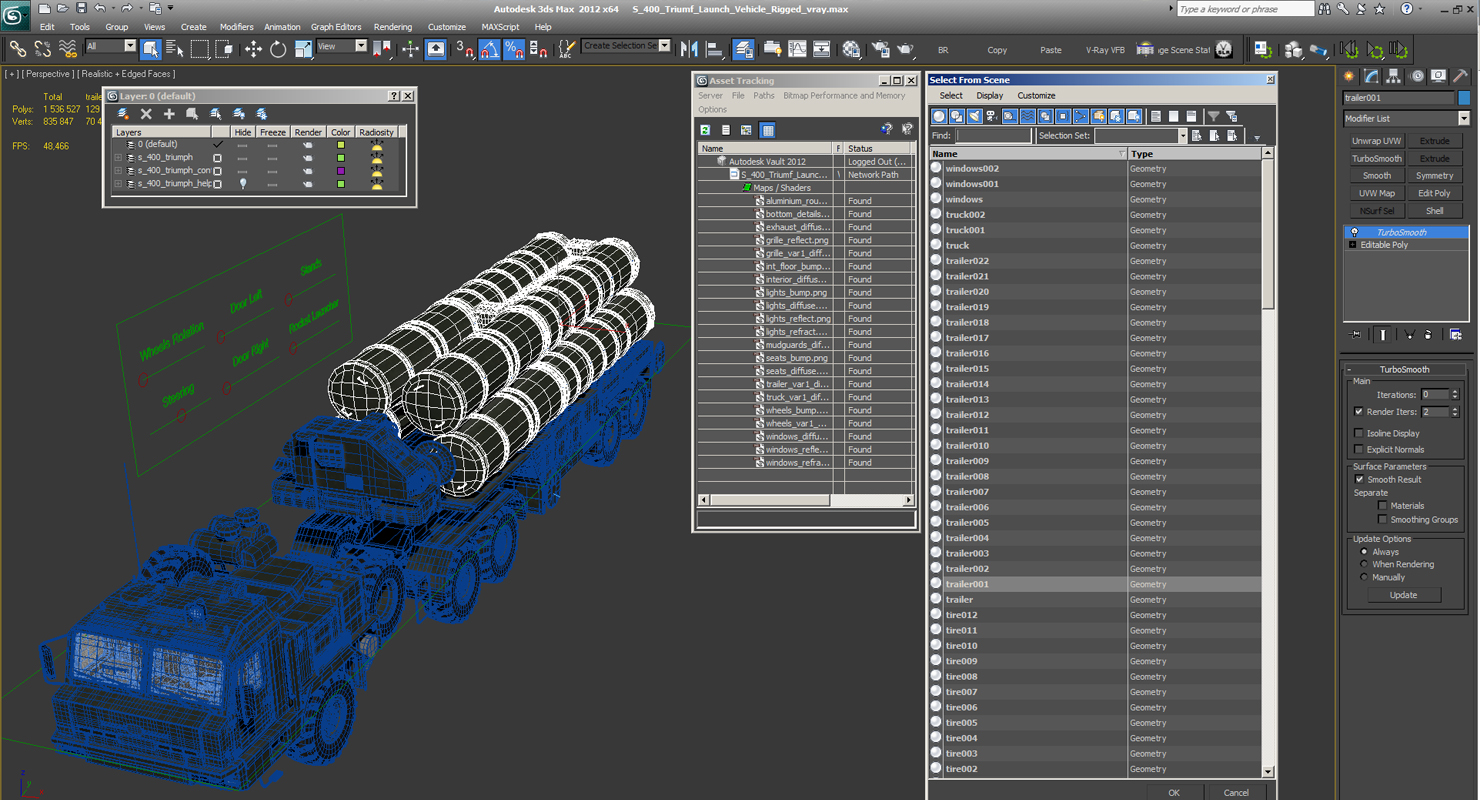Open the Motion command panel tab
The width and height of the screenshot is (1480, 800).
coord(1417,76)
